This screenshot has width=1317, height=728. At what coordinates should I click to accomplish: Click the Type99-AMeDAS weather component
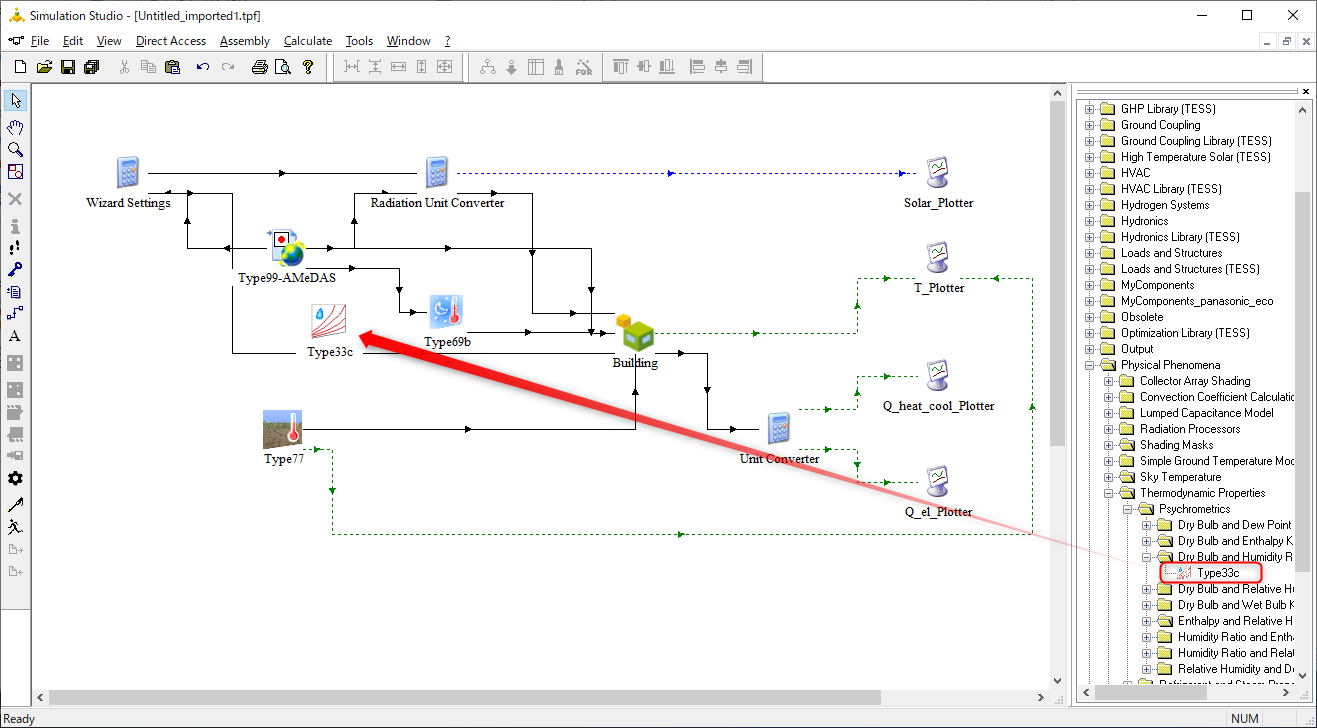point(286,250)
